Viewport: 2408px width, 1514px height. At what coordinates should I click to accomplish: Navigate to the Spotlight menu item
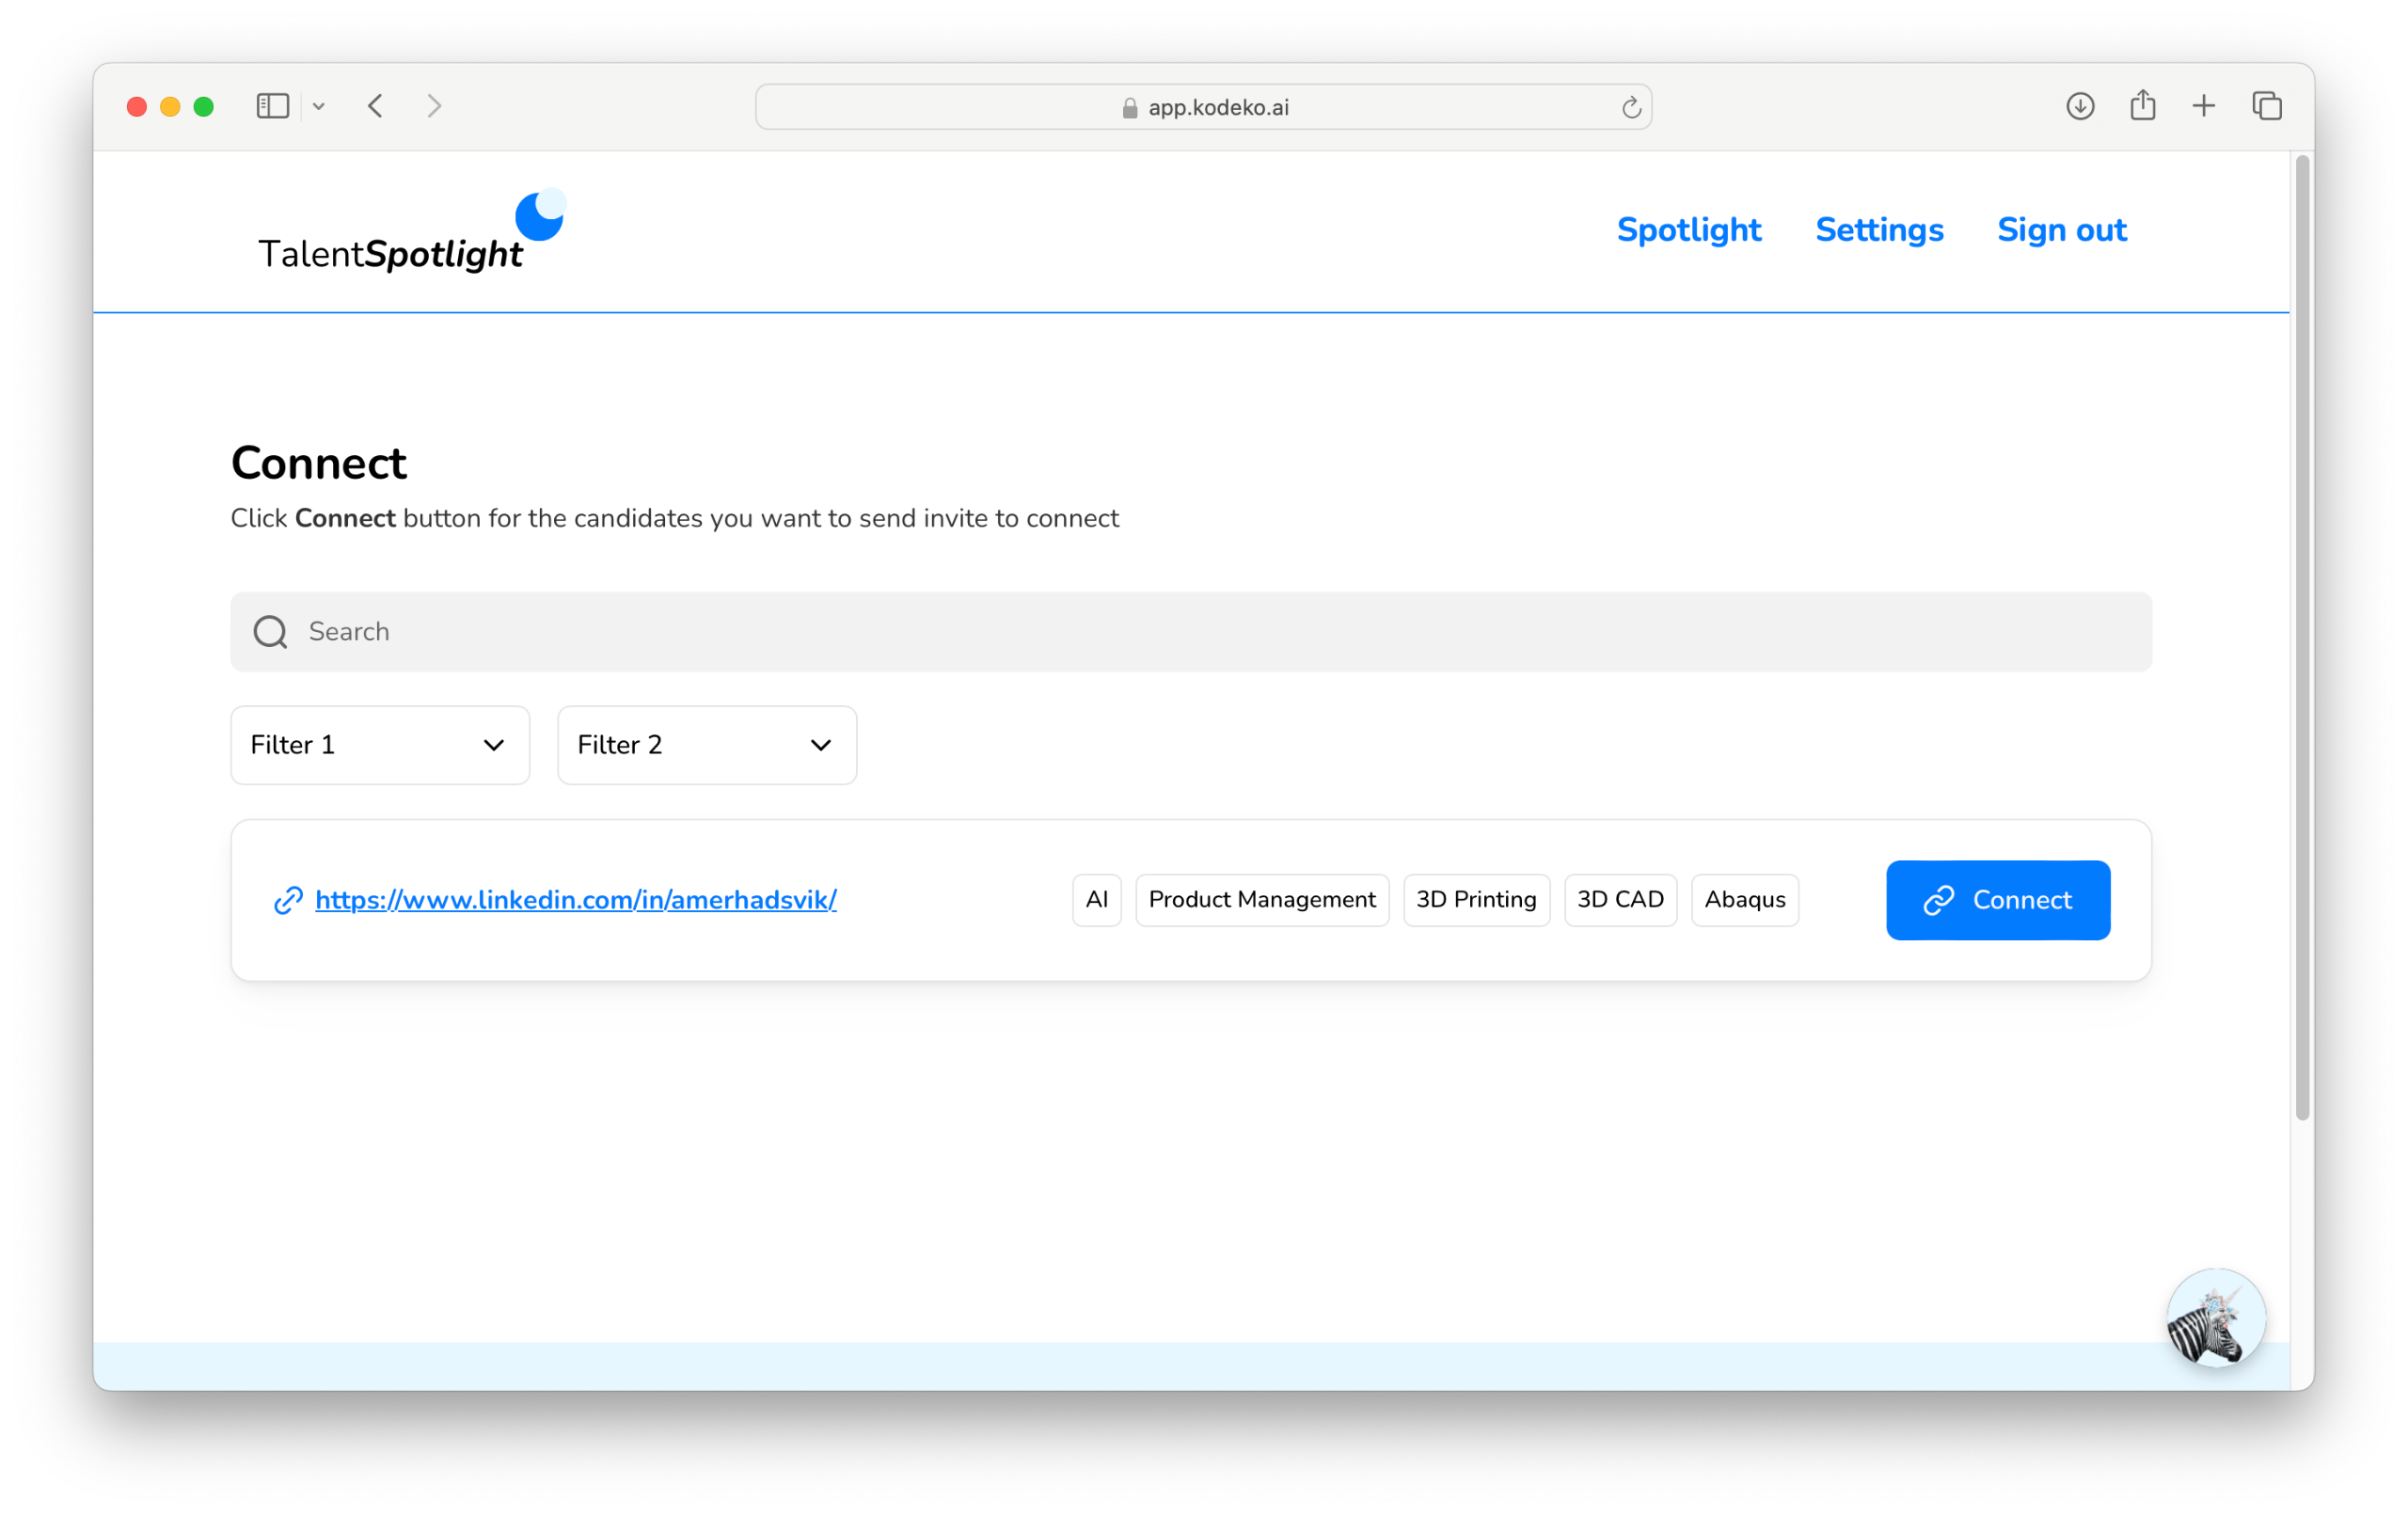point(1688,230)
